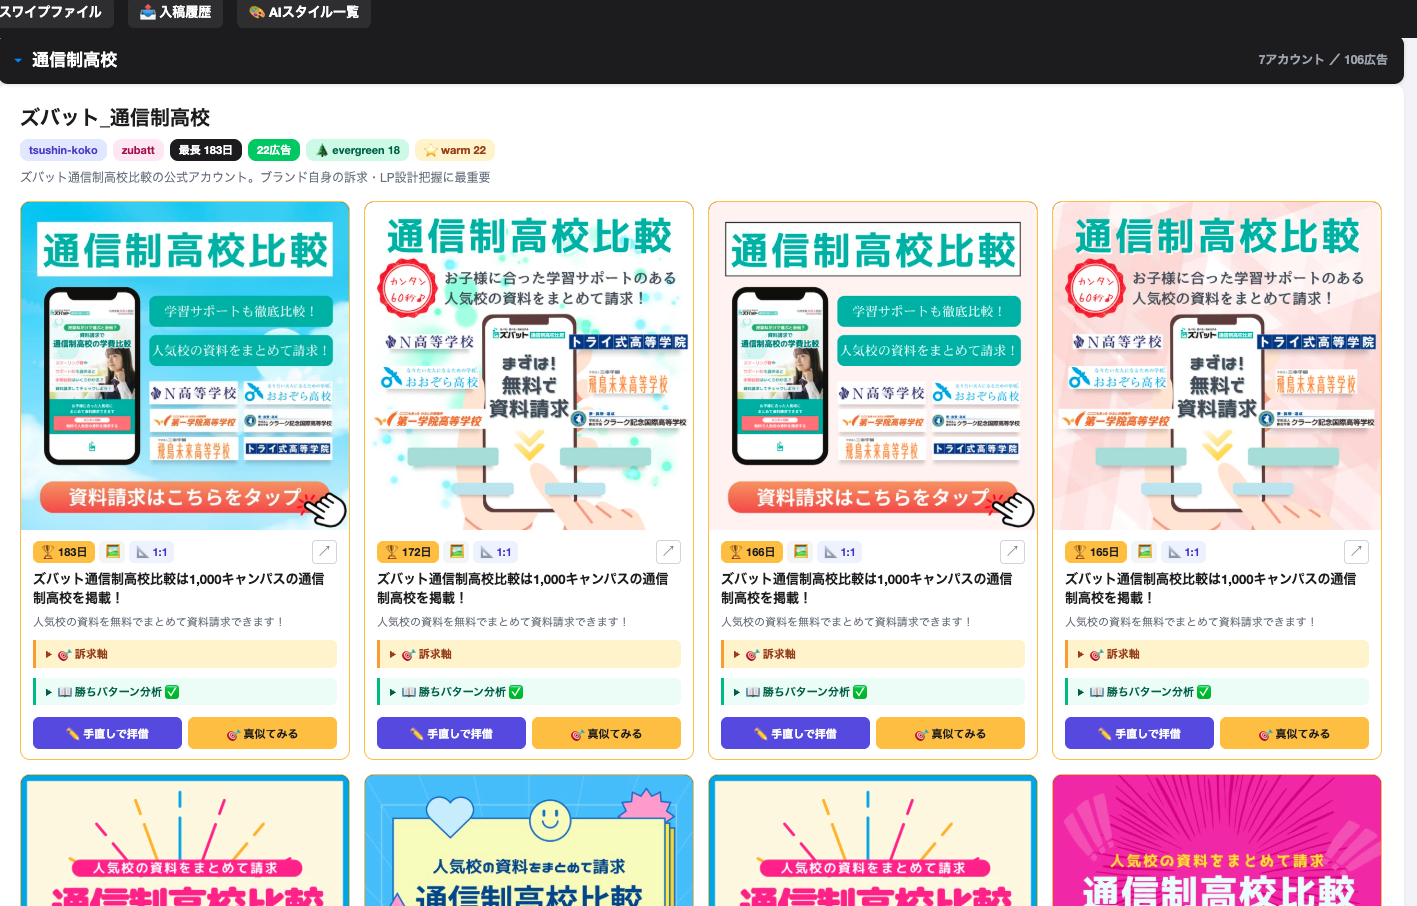Click 真似てみる on the 166日 card

950,733
